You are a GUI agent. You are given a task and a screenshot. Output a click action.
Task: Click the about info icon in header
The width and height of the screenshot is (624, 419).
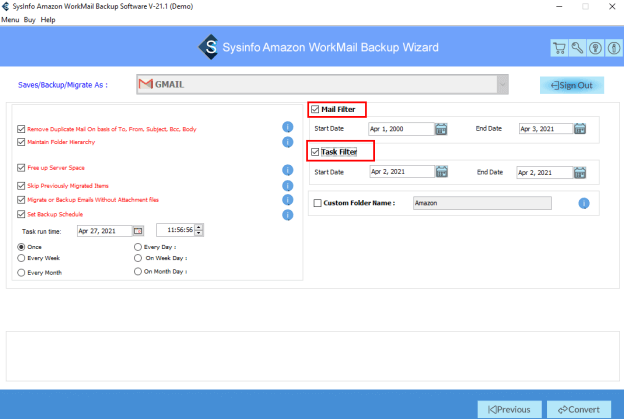614,48
